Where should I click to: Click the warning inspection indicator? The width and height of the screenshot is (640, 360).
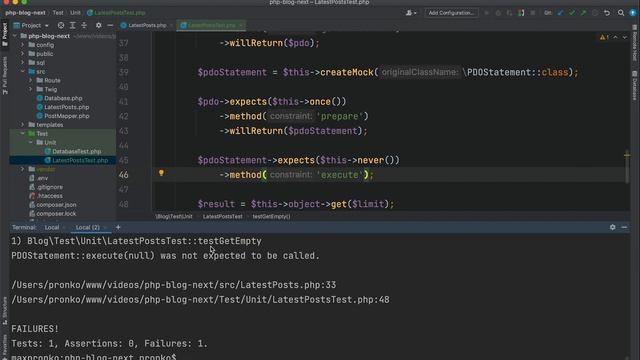click(x=604, y=37)
